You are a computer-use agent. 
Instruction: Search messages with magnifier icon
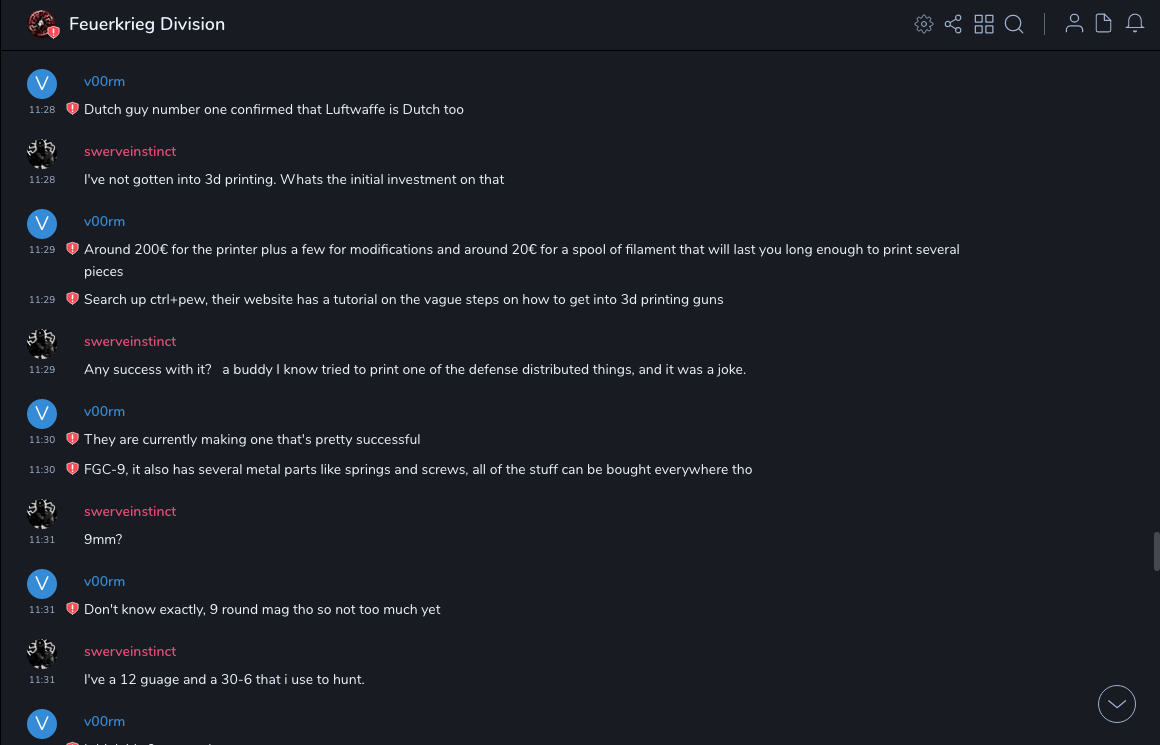(x=1014, y=24)
